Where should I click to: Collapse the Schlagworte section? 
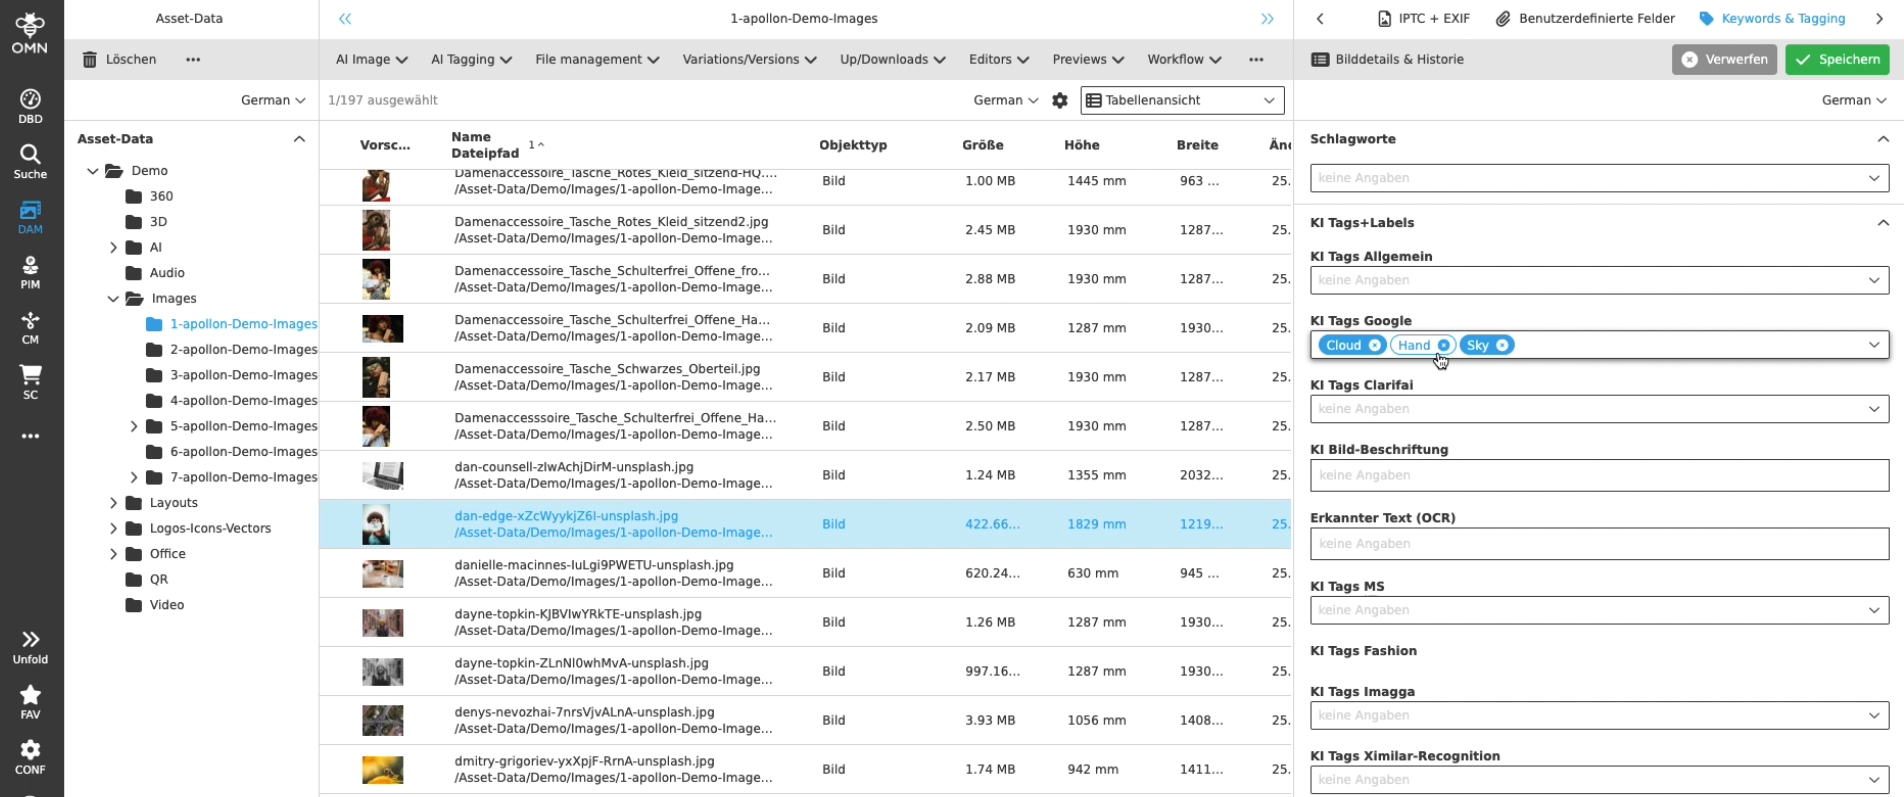click(1882, 139)
